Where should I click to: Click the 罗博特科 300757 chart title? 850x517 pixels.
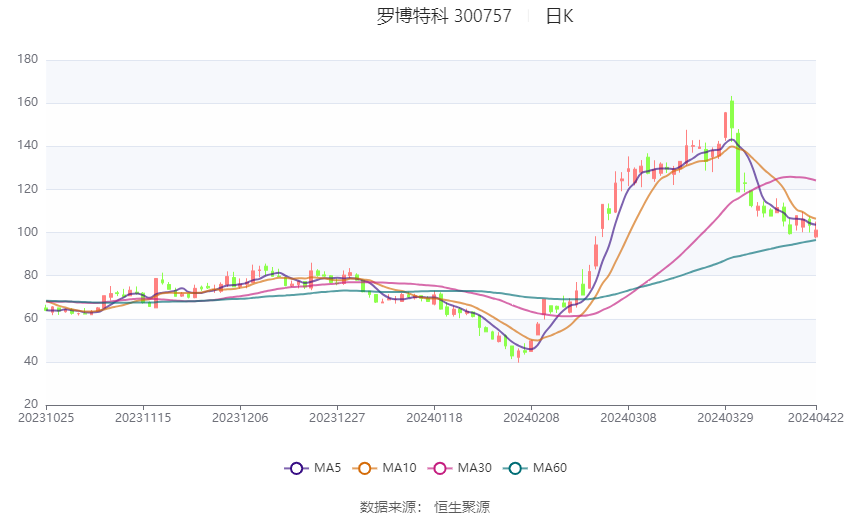tap(444, 16)
